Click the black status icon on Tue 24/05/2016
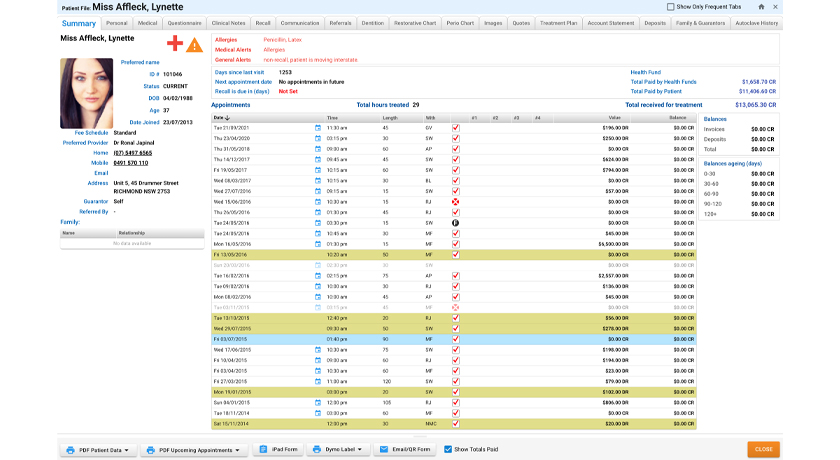Viewport: 840px width, 460px height. tap(455, 223)
